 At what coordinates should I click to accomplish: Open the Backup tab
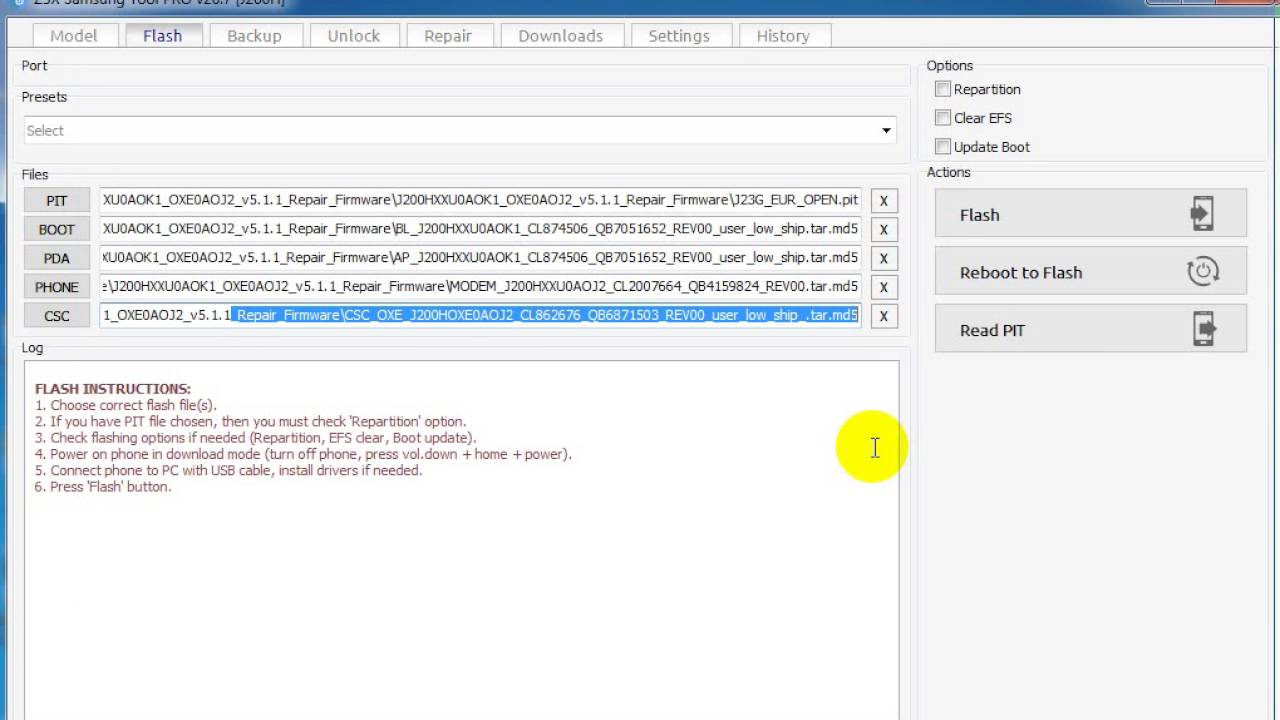pos(254,35)
